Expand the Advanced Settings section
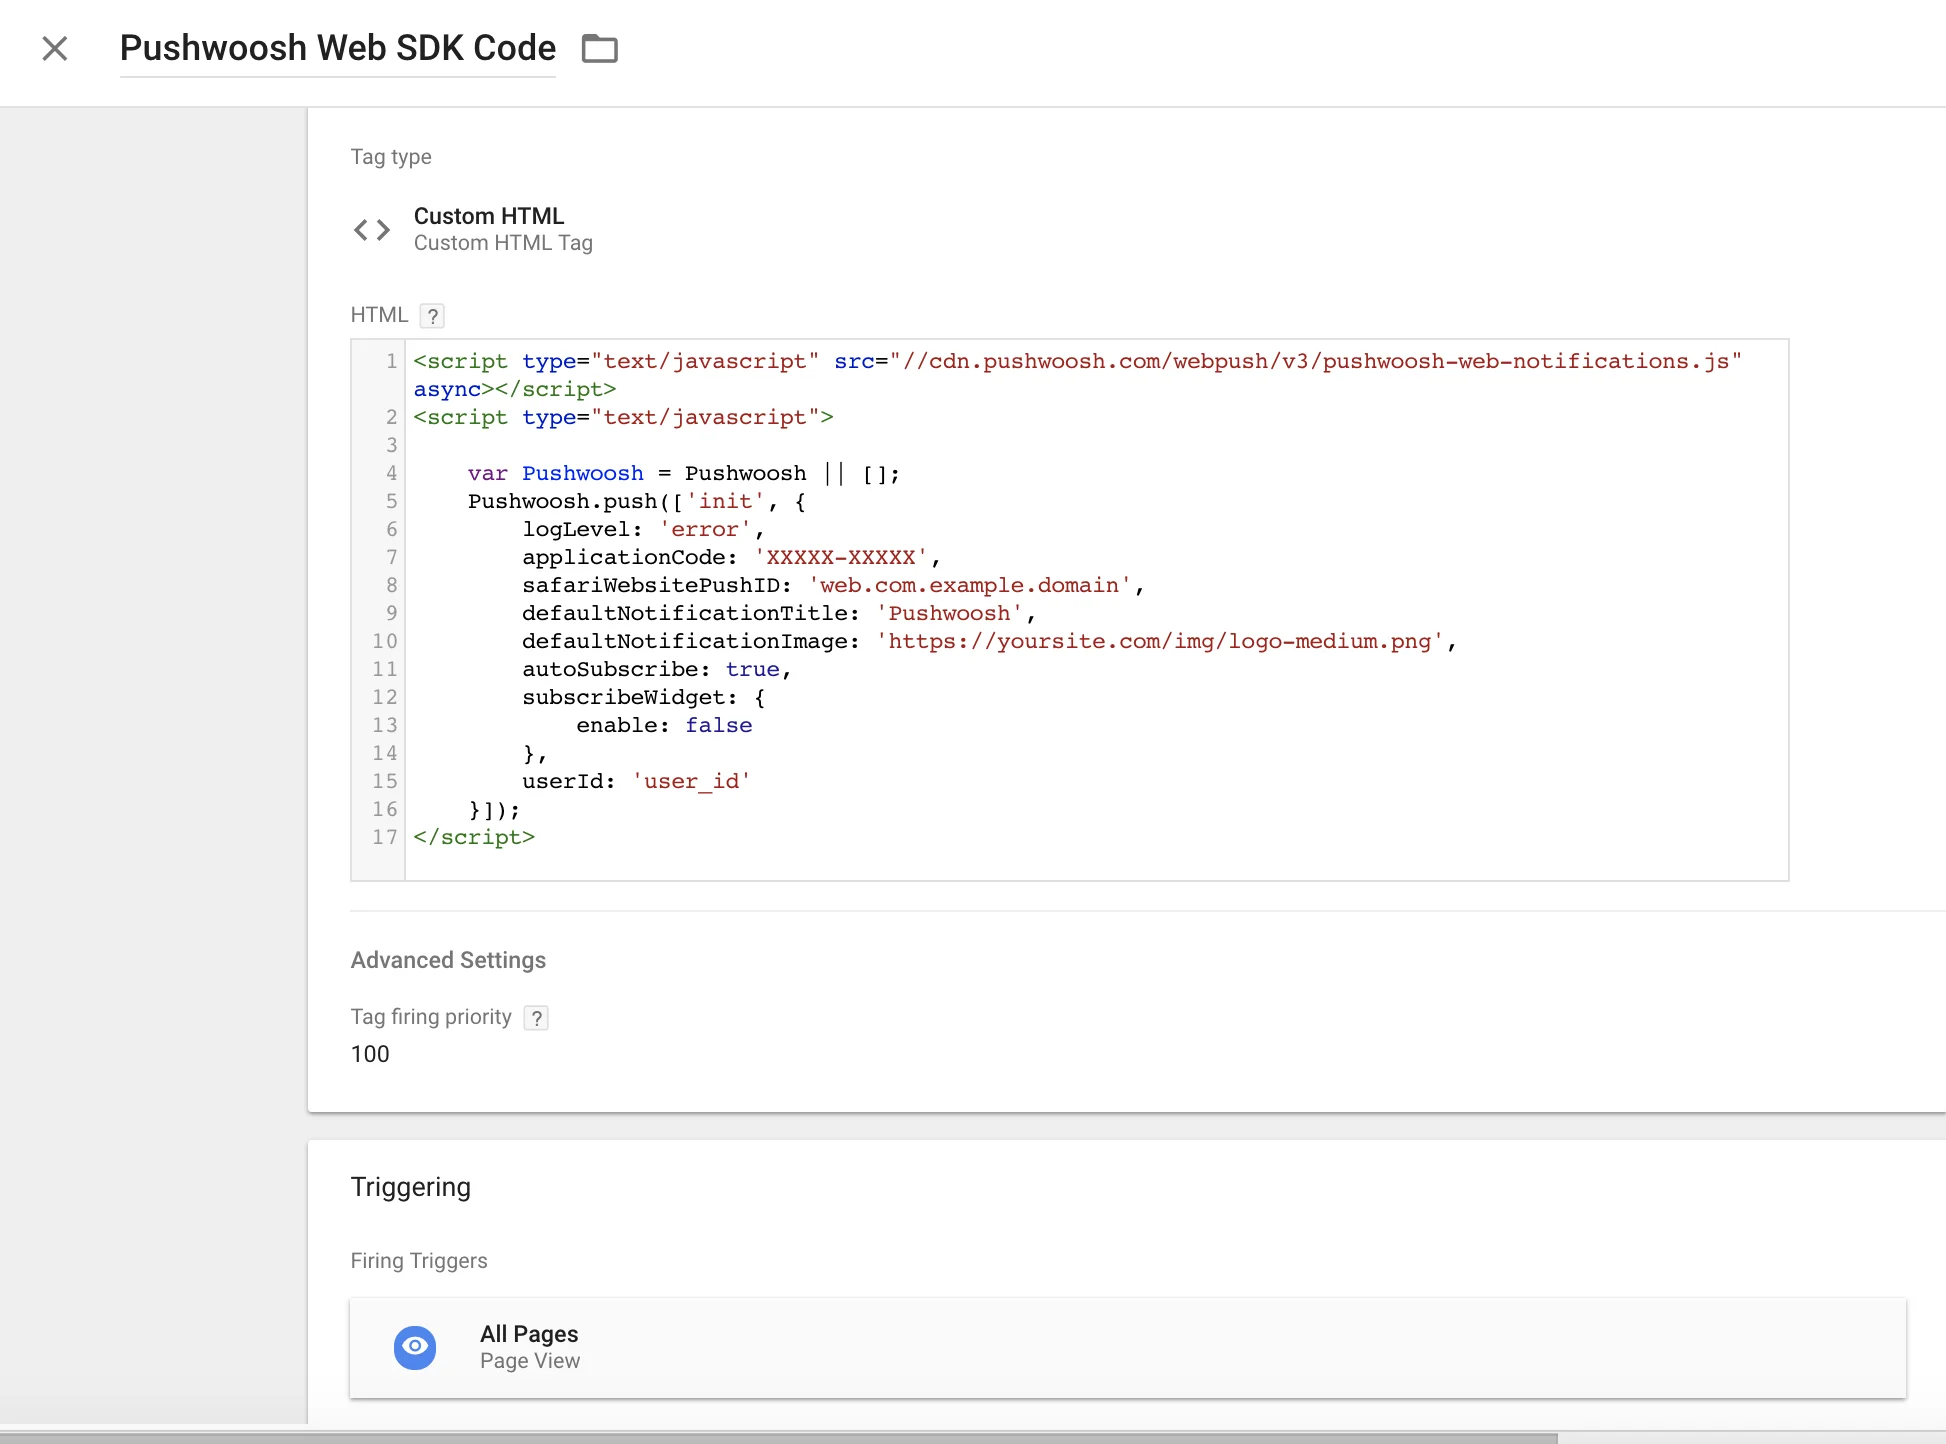Screen dimensions: 1946x1444 (448, 960)
